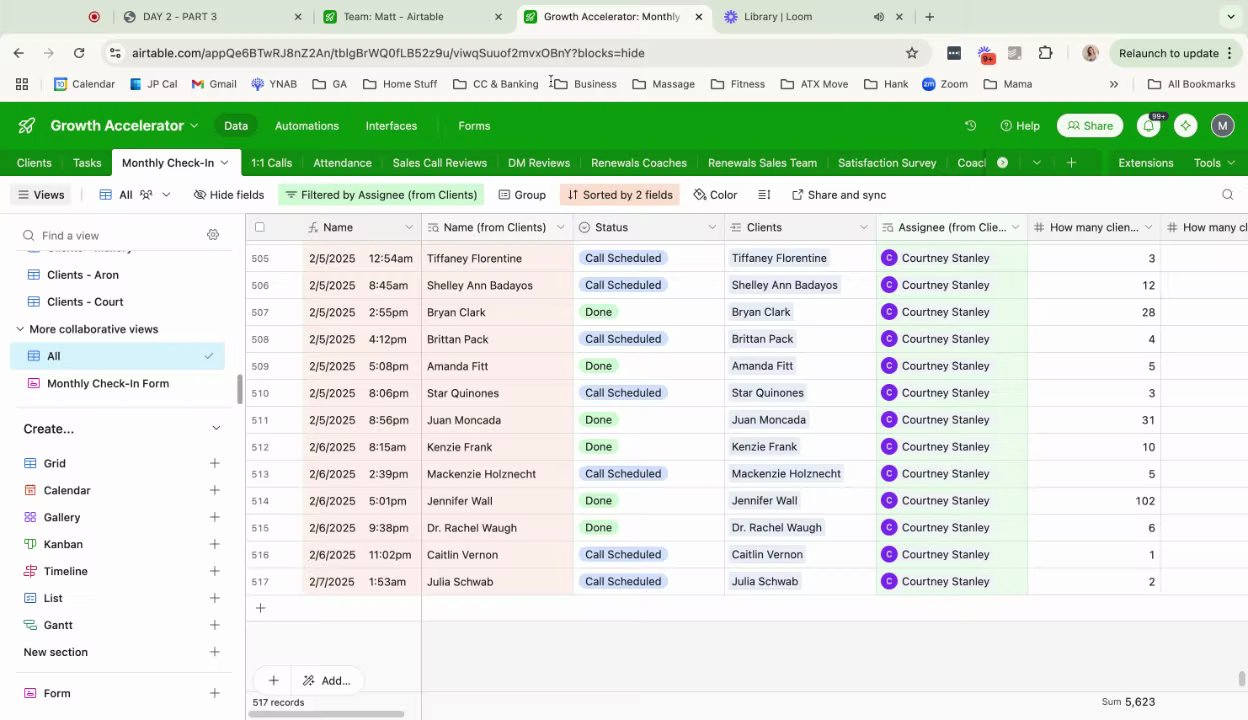
Task: Open the notifications bell icon
Action: click(x=1149, y=126)
